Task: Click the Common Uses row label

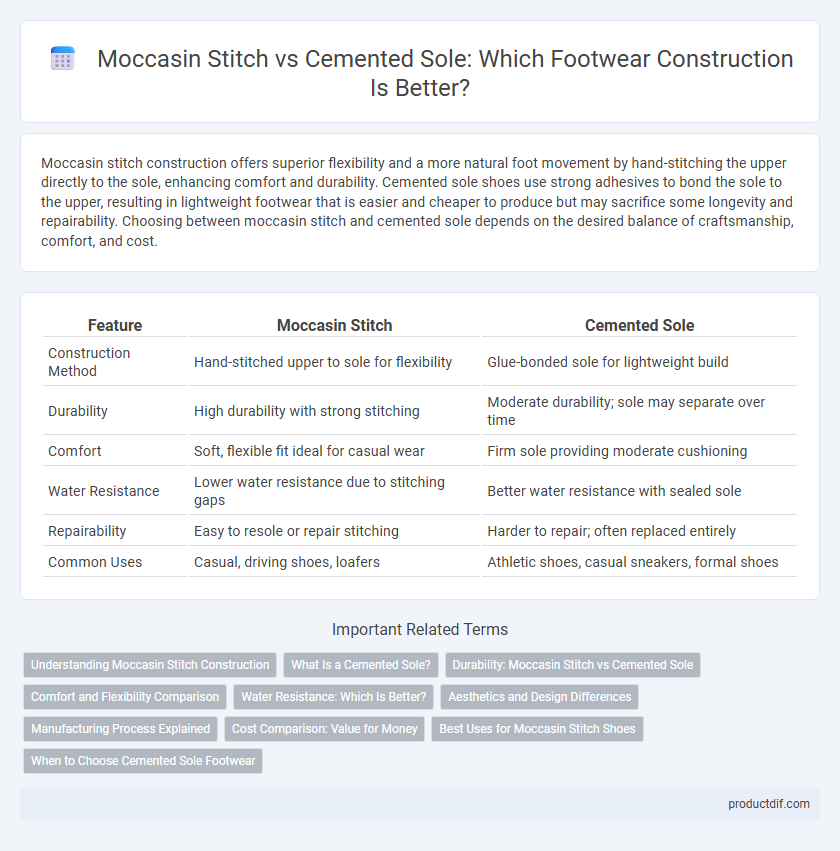Action: pyautogui.click(x=95, y=562)
